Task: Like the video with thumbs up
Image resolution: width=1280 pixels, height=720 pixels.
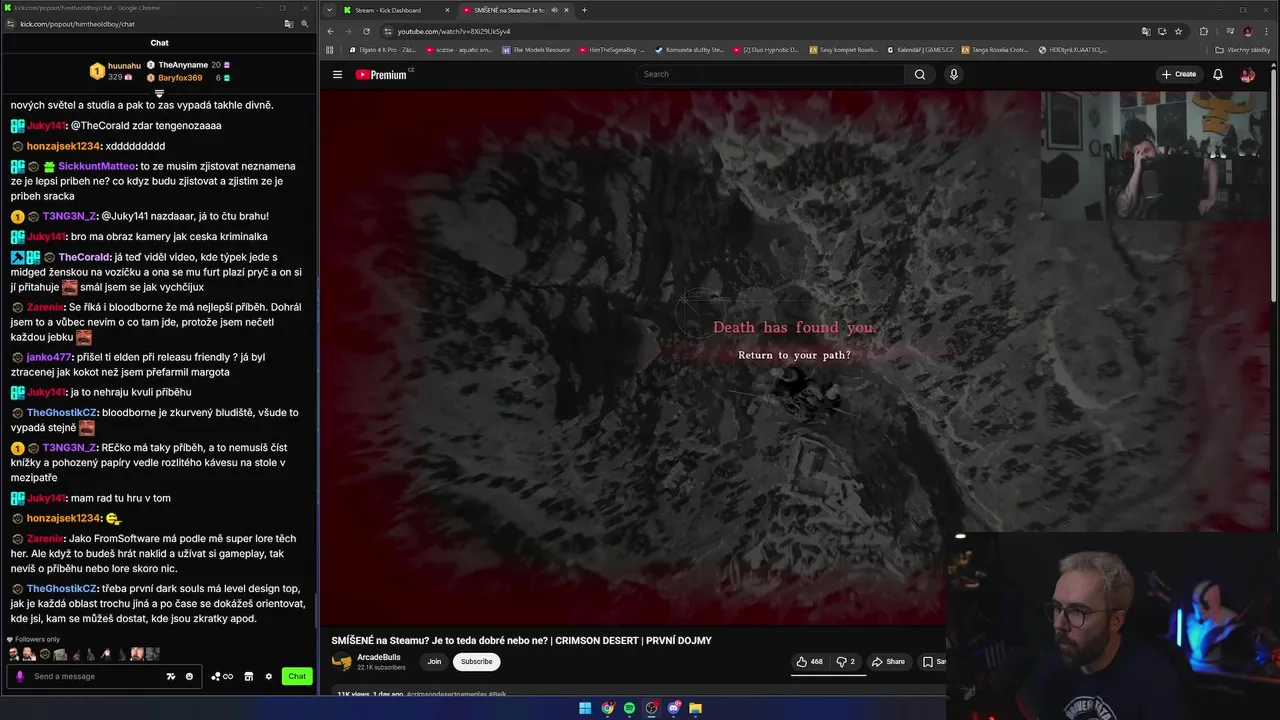Action: [x=809, y=661]
